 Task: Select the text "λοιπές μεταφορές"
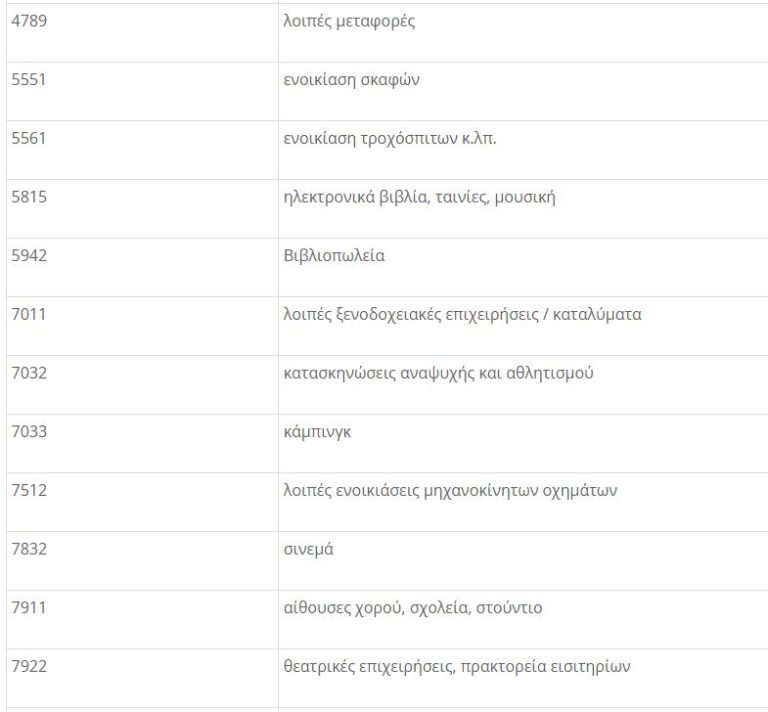[348, 21]
